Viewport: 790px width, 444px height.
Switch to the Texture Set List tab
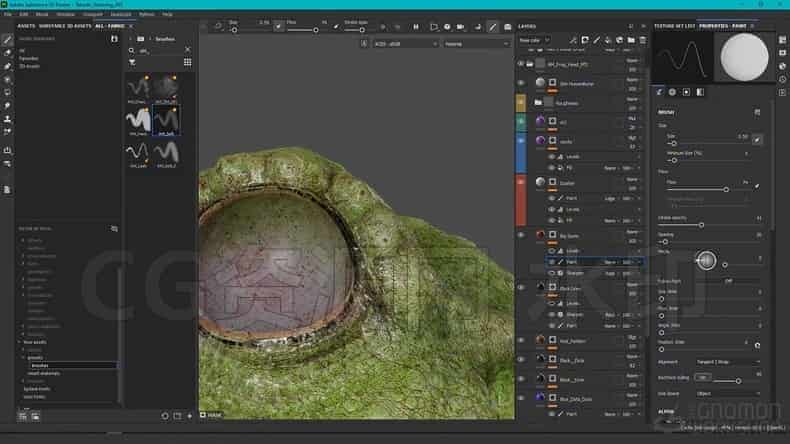674,26
